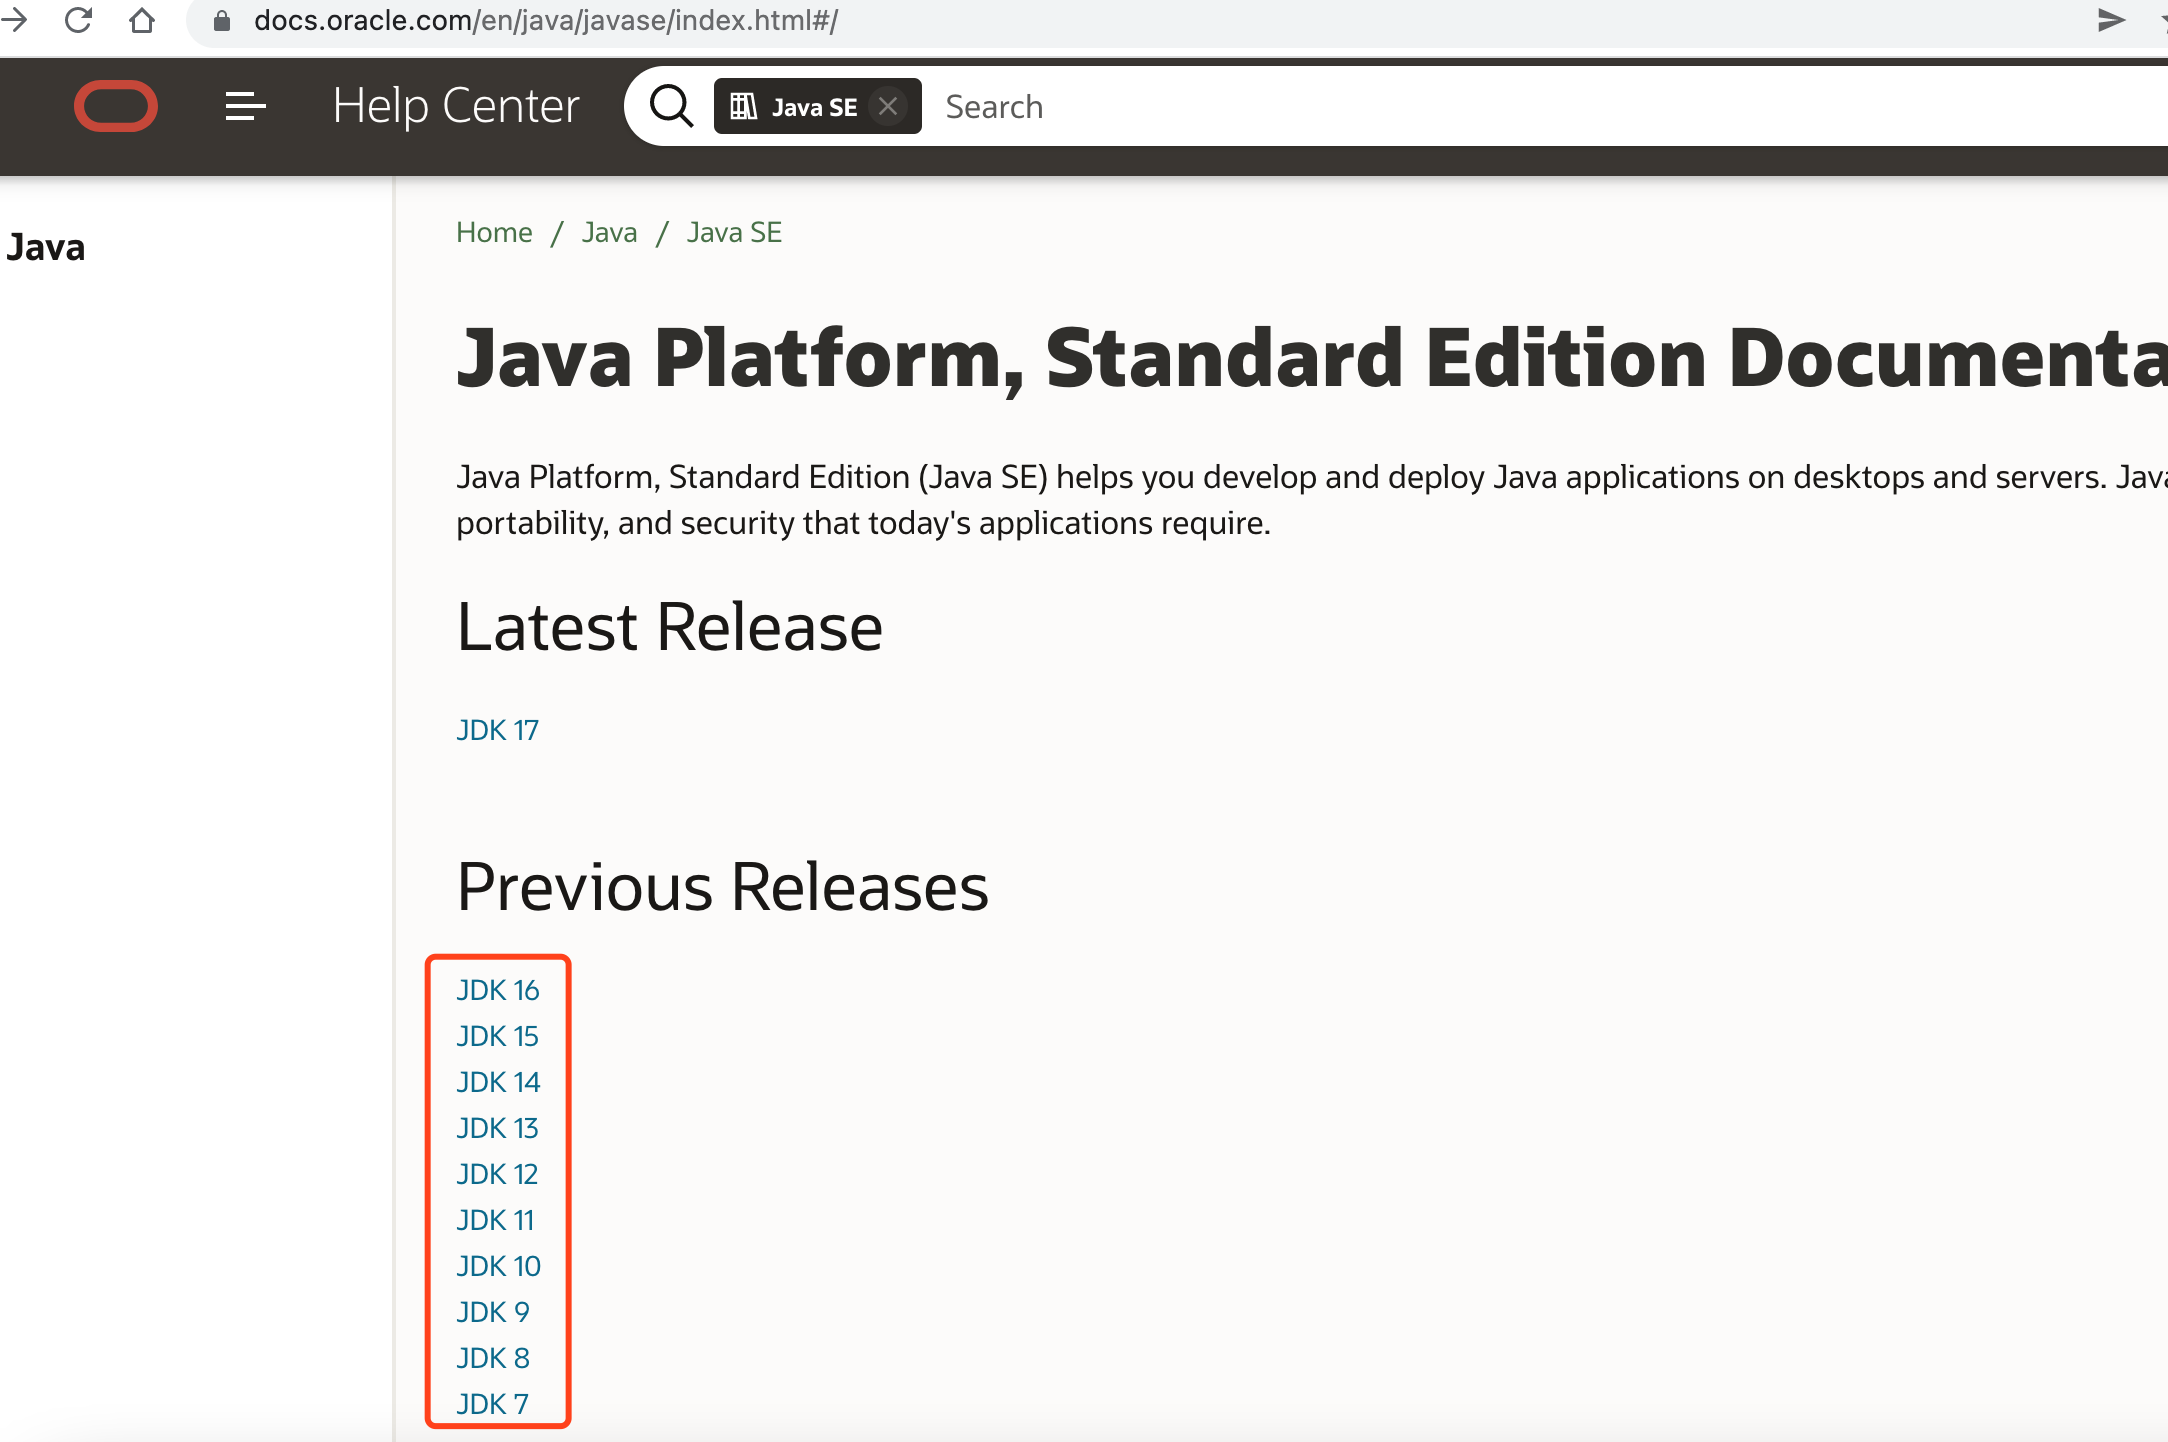Open JDK 17 latest release link
The width and height of the screenshot is (2168, 1442).
(497, 730)
